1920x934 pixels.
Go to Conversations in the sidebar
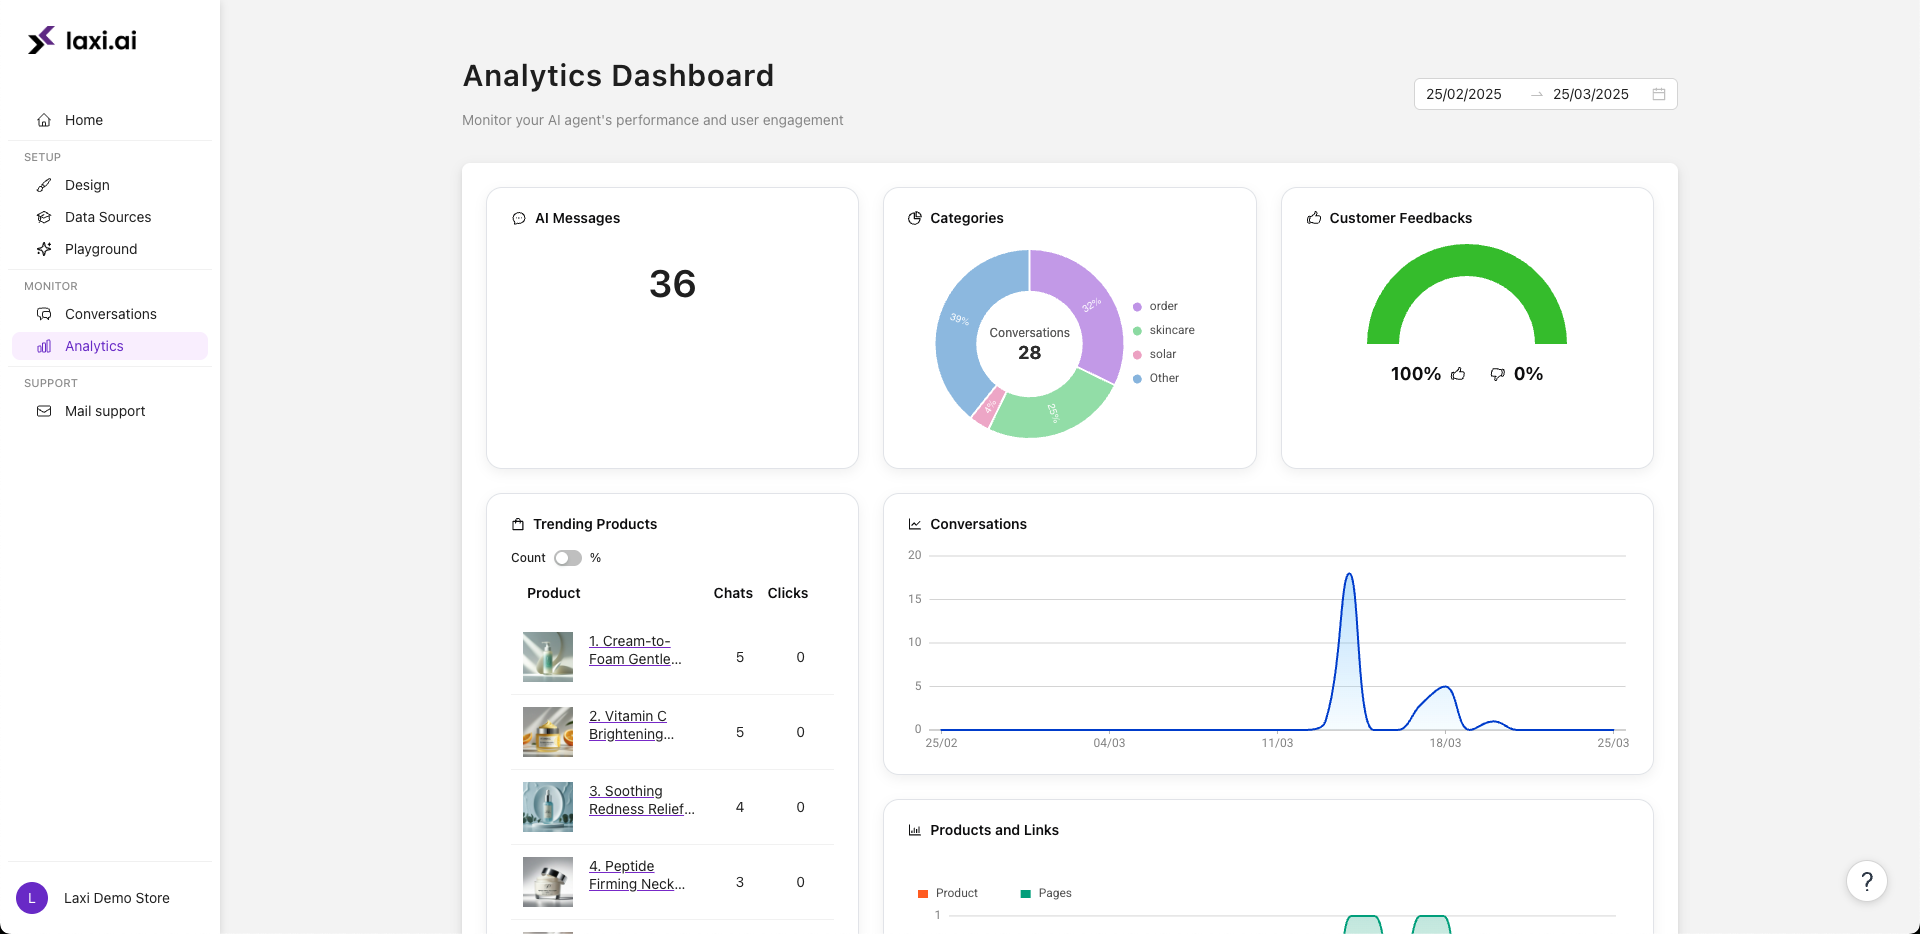click(110, 314)
